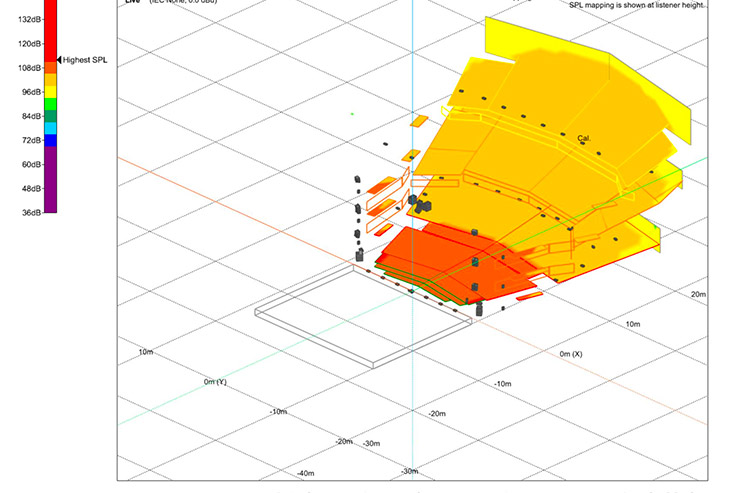The image size is (740, 493).
Task: Select the lowest loudspeaker at stage front corner
Action: pyautogui.click(x=479, y=309)
